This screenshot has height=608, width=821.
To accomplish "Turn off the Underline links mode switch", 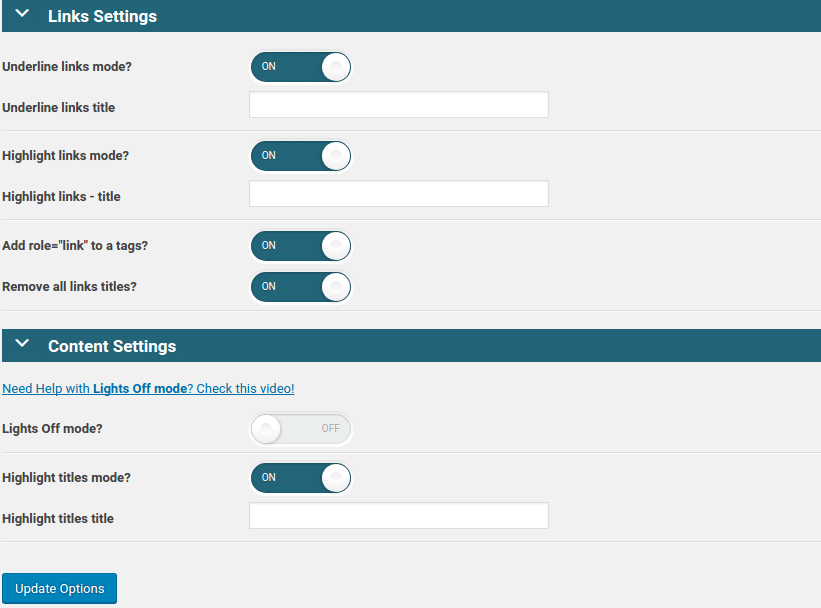I will tap(300, 67).
